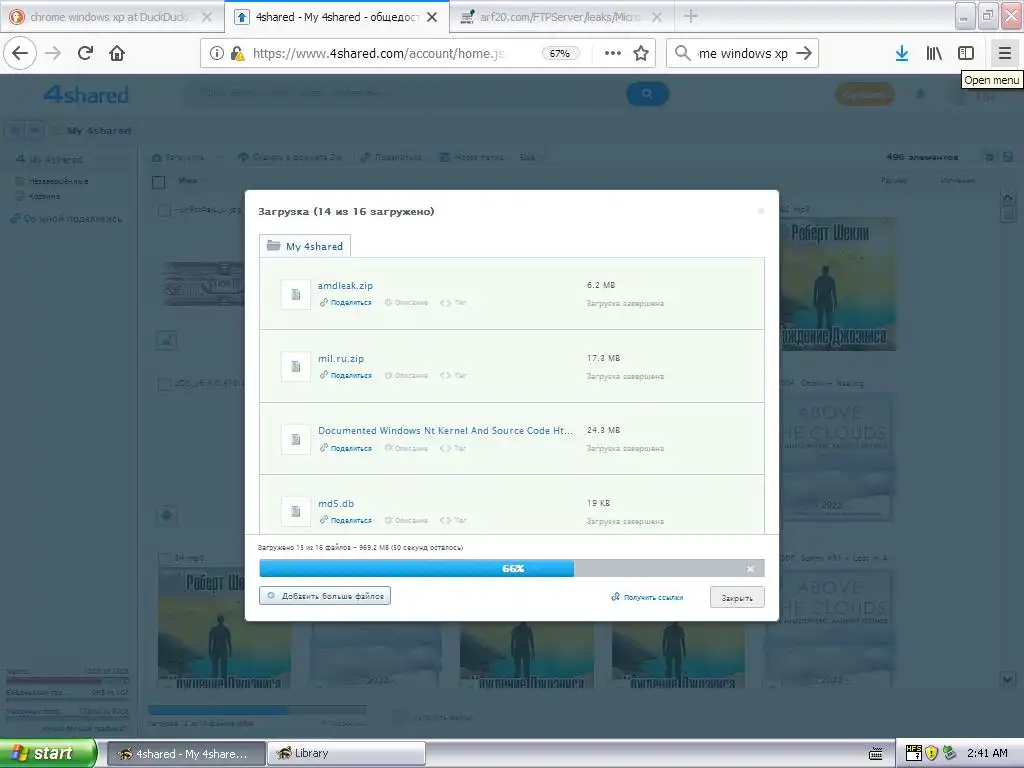Screen dimensions: 1024x768
Task: Focus the URL address field
Action: coord(379,54)
